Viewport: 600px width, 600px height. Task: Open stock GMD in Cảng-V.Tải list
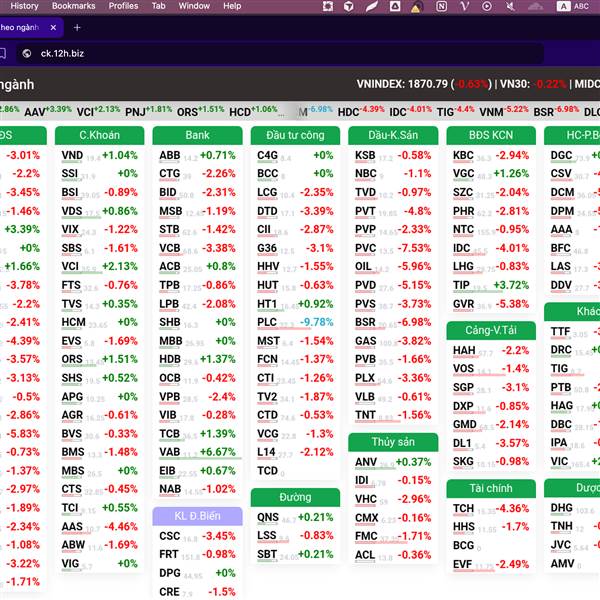click(x=465, y=425)
